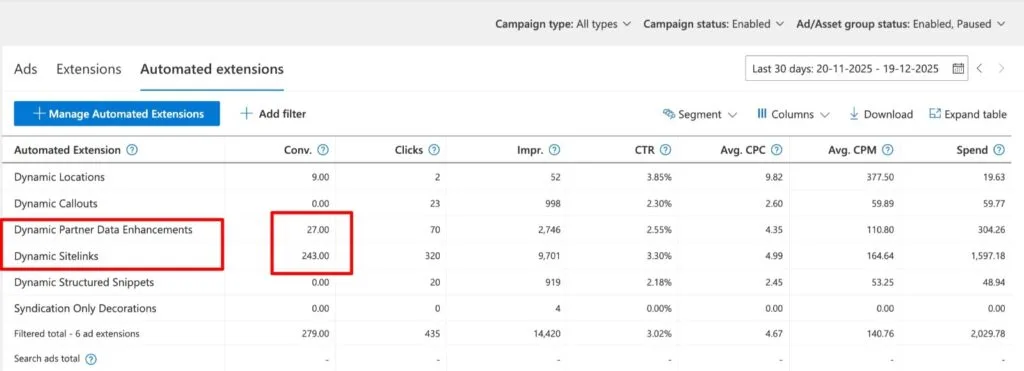Image resolution: width=1024 pixels, height=371 pixels.
Task: Open the Last 30 days date picker
Action: coord(856,69)
